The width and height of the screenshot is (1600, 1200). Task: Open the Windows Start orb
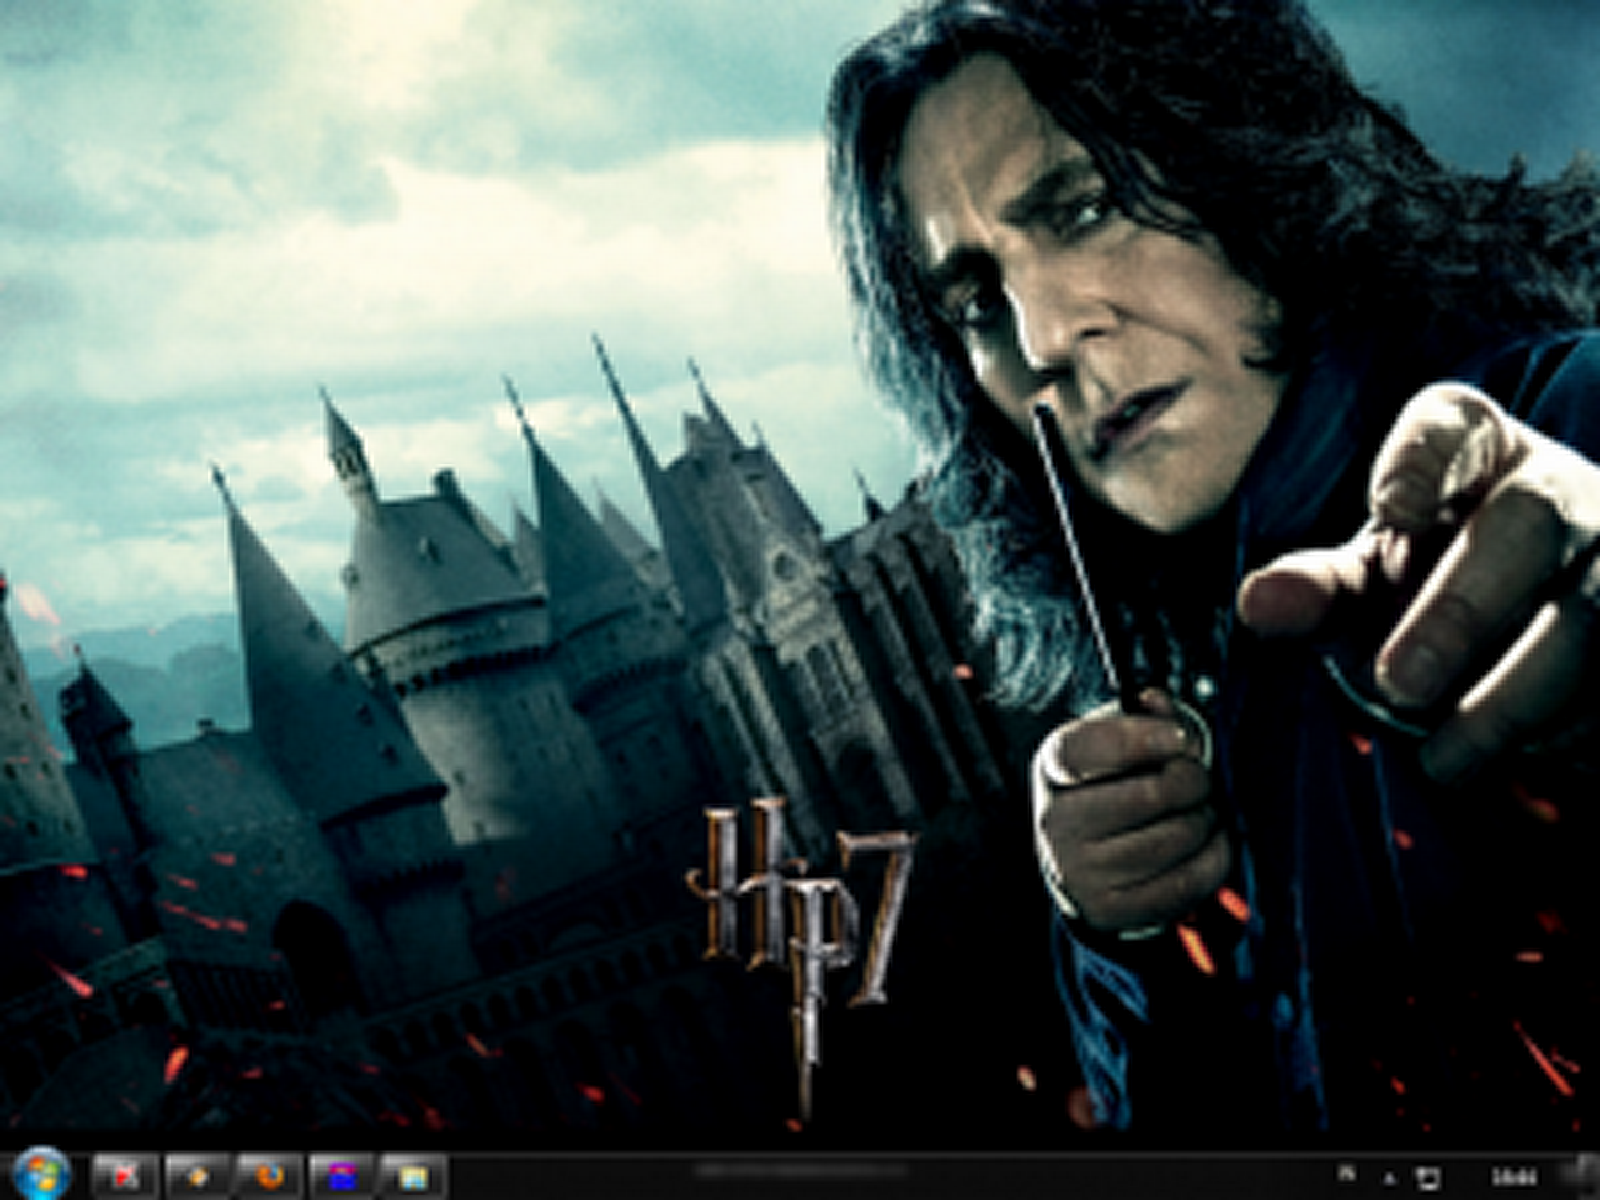[41, 1174]
